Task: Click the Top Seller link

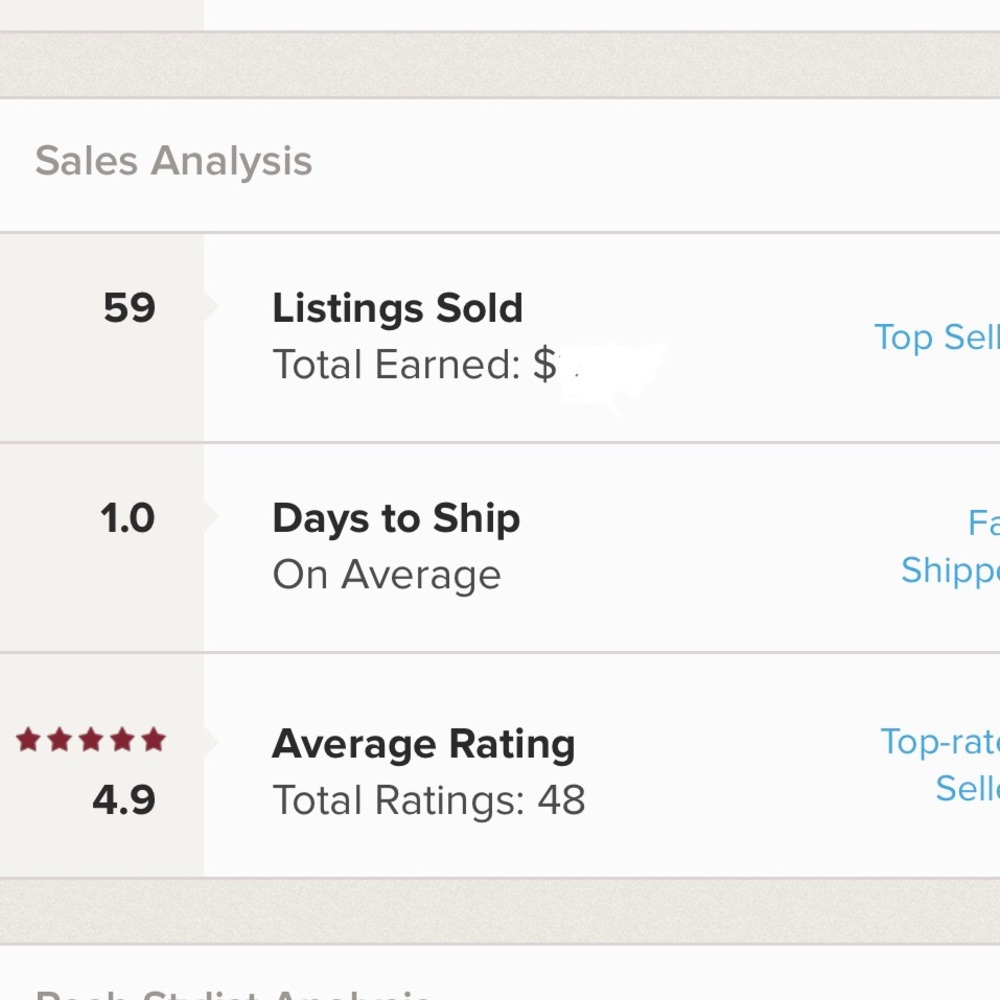Action: click(936, 338)
